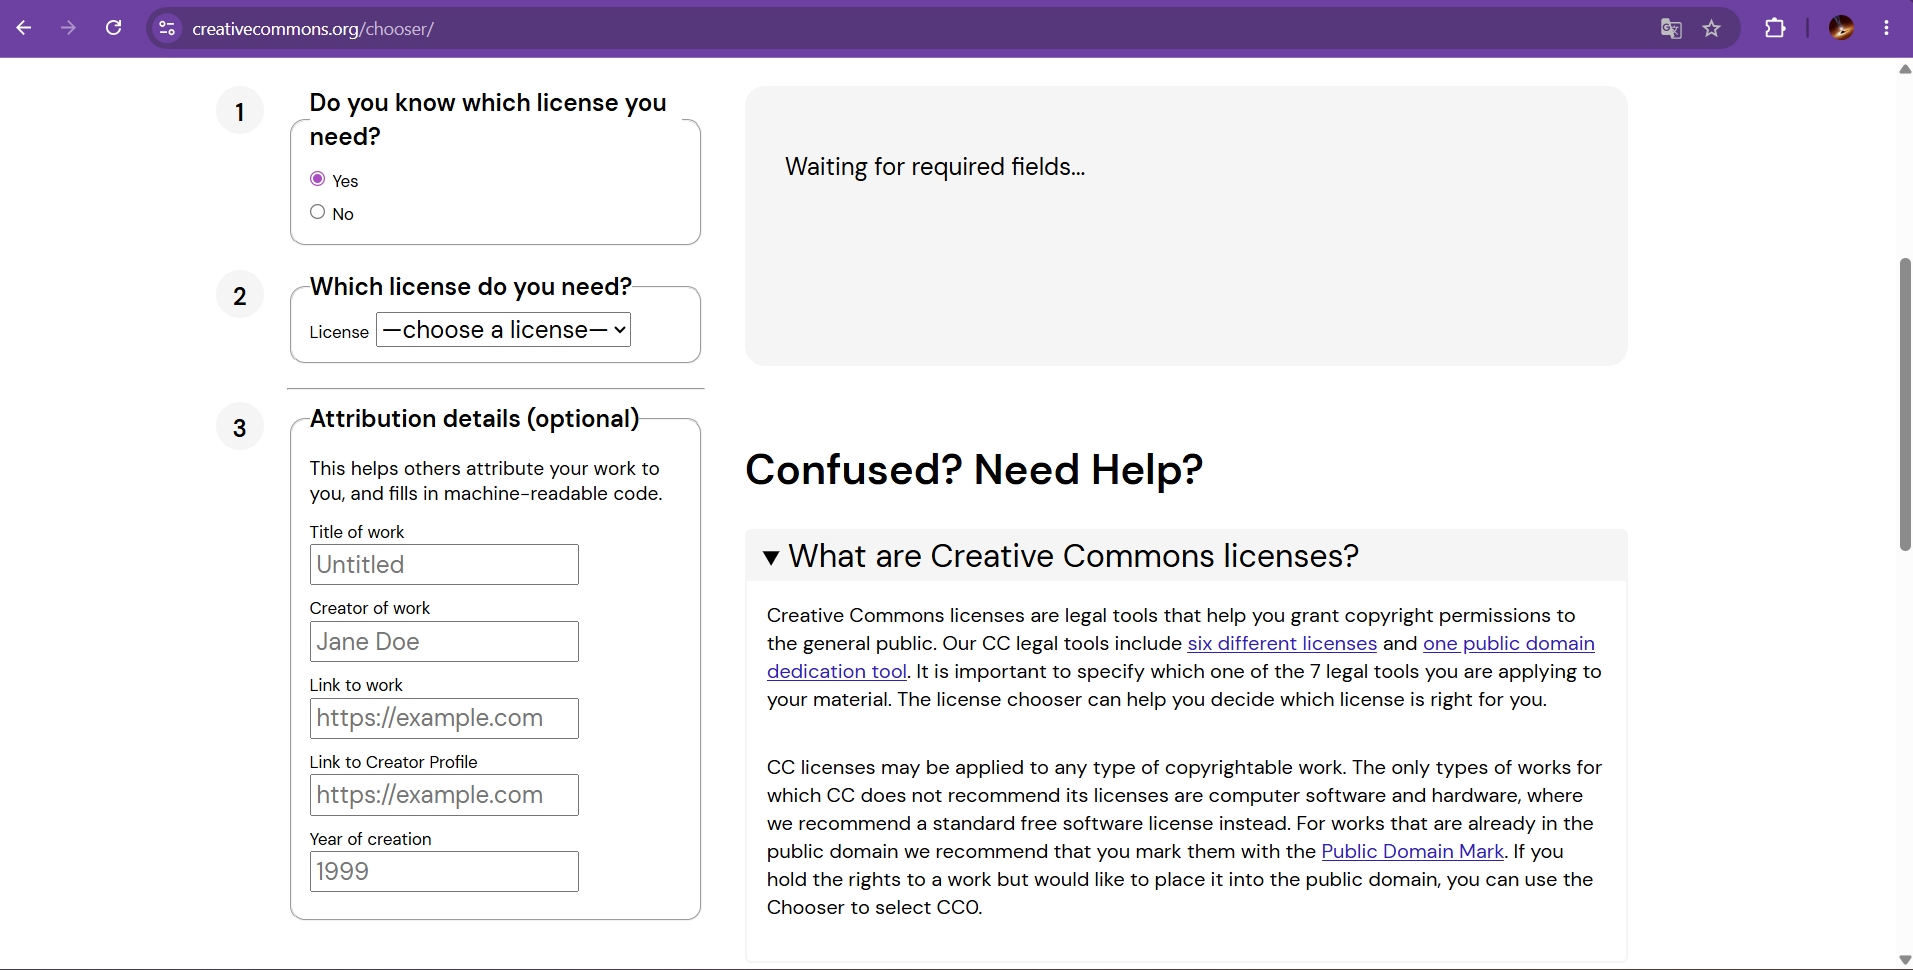The width and height of the screenshot is (1913, 970).
Task: Click the page vertical scrollbar thumb
Action: point(1905,404)
